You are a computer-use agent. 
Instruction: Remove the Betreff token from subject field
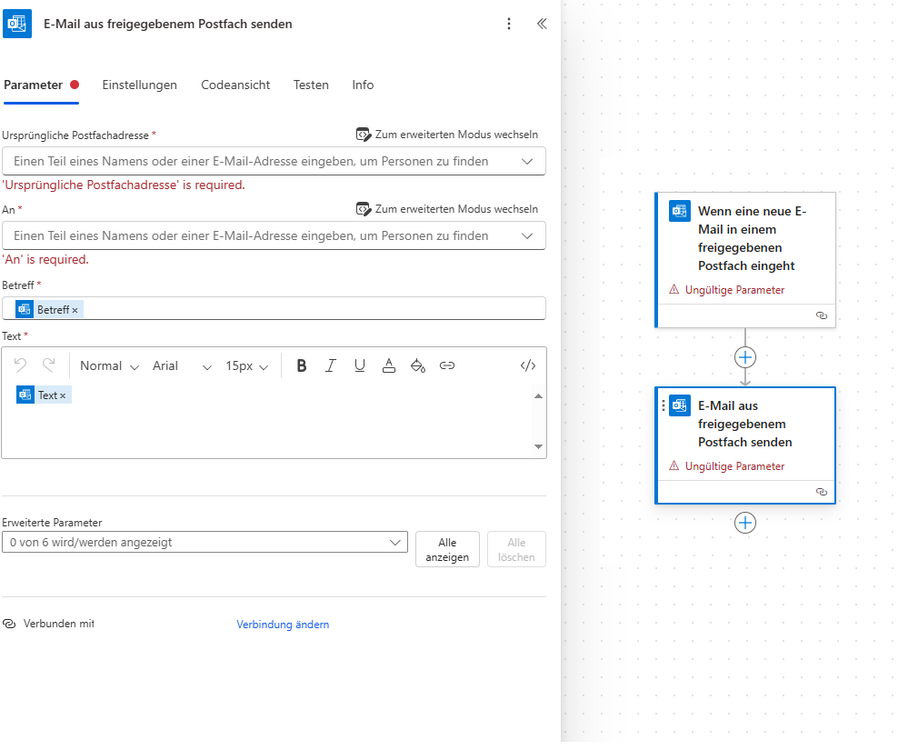pyautogui.click(x=75, y=310)
